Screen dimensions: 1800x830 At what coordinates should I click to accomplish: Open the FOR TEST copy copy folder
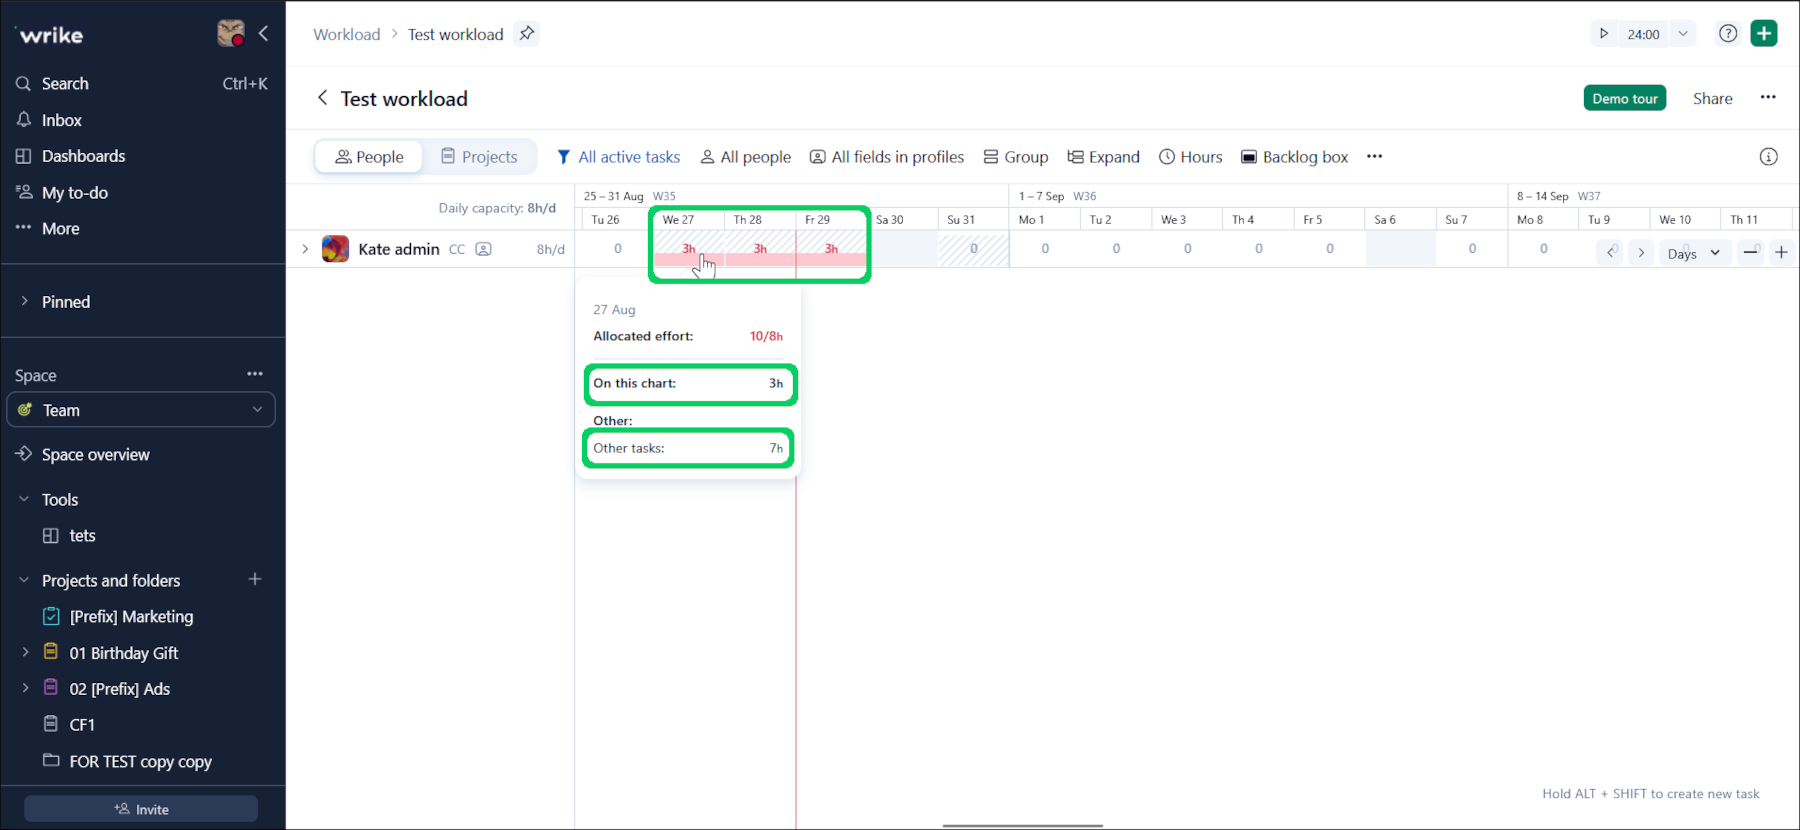coord(140,762)
